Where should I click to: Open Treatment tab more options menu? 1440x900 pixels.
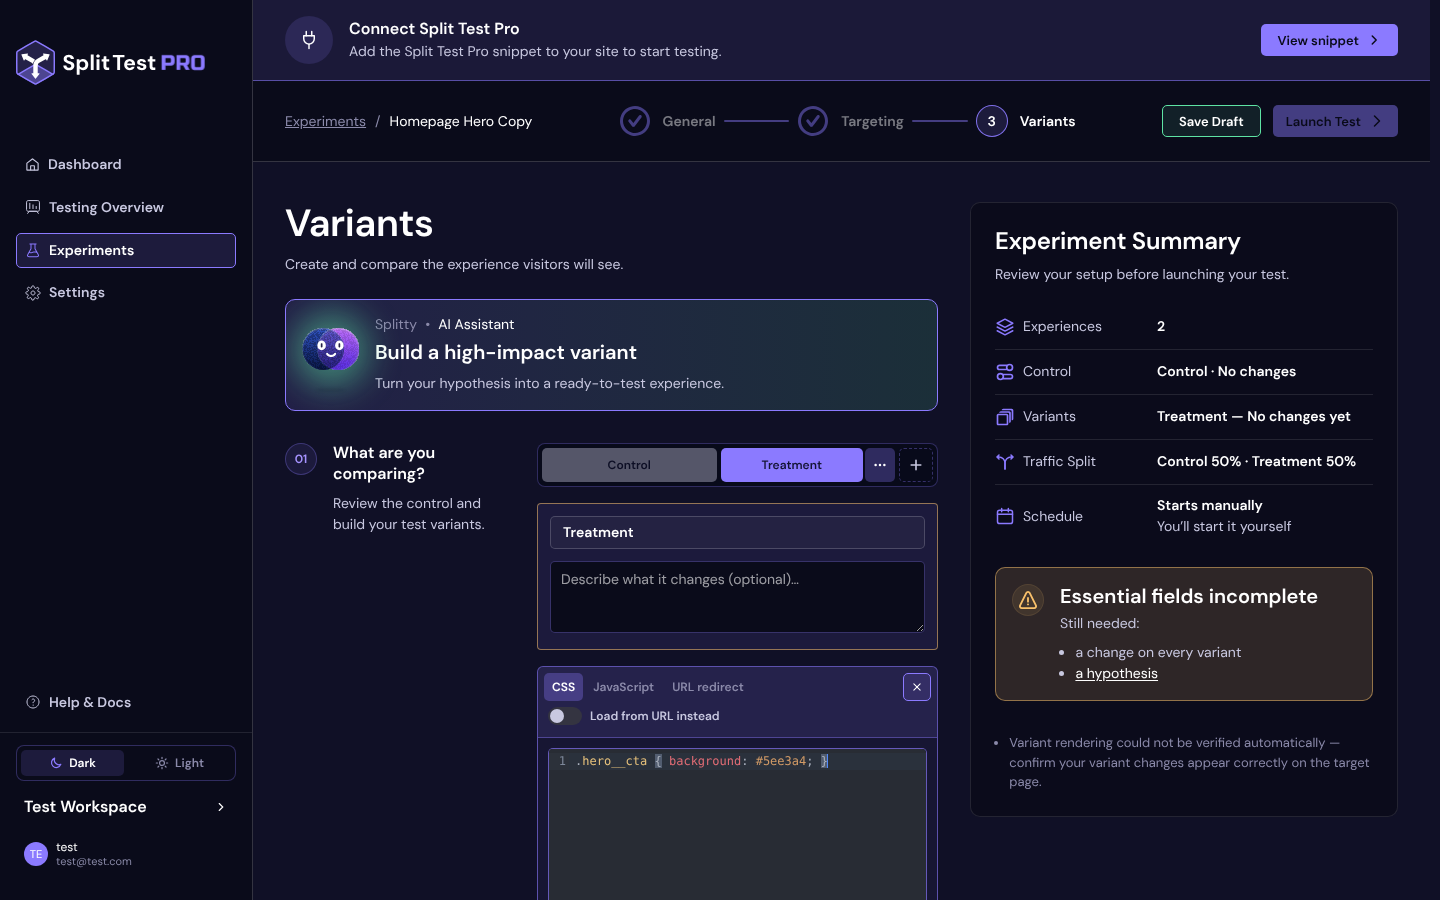tap(880, 465)
